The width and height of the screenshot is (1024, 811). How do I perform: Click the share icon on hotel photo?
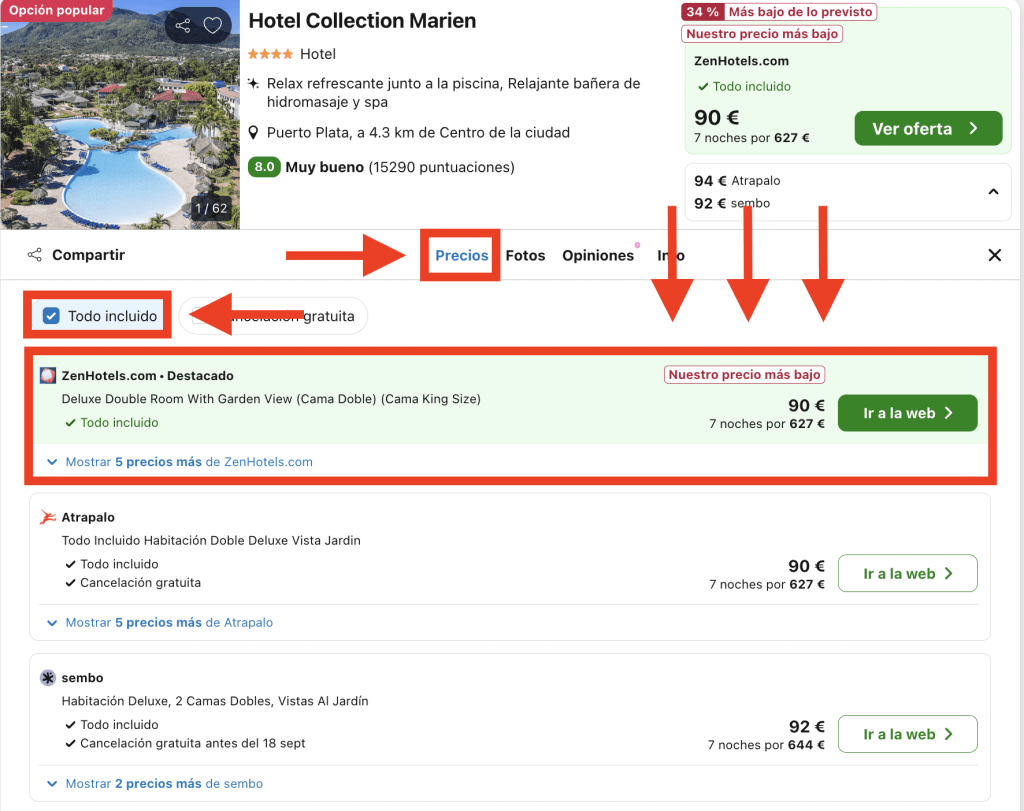(x=182, y=26)
